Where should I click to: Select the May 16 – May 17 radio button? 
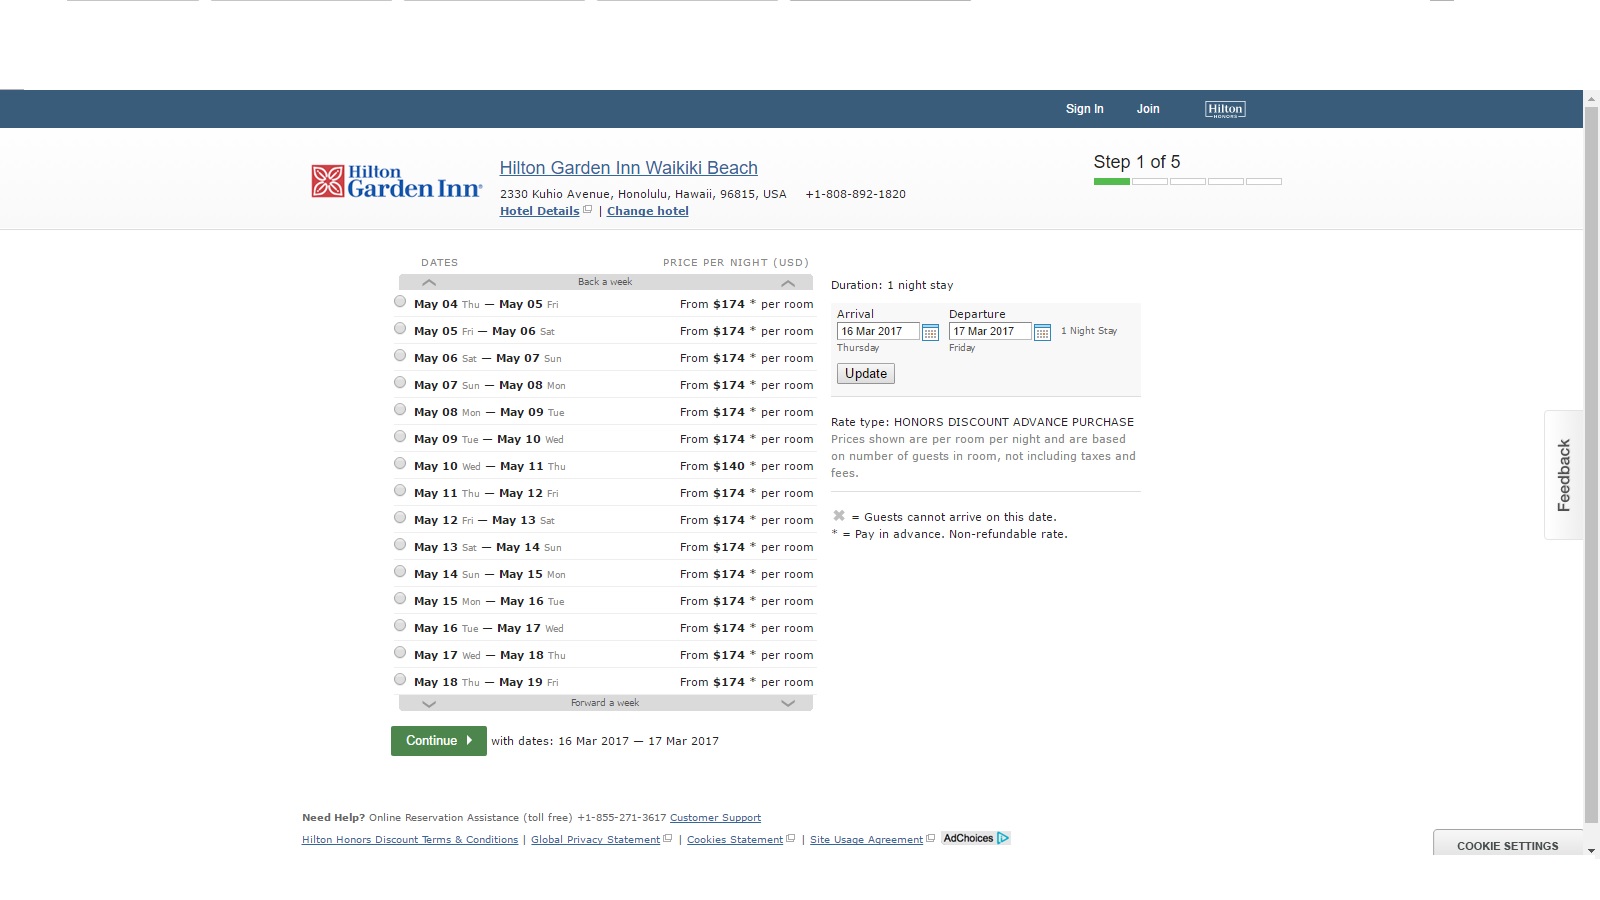pos(400,625)
